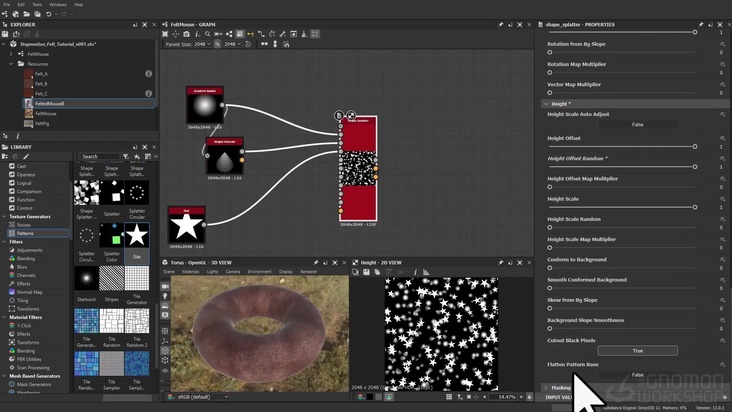Click the info 'i' icon in graph toolbar

coord(197,34)
